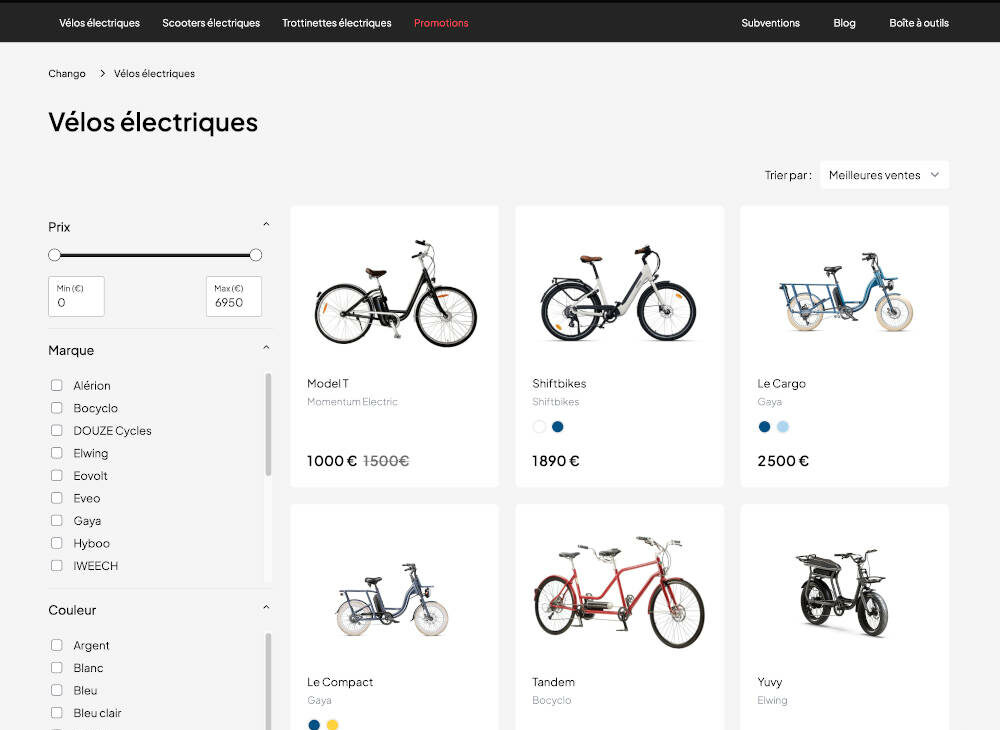This screenshot has width=1000, height=730.
Task: Collapse the Marque filter section
Action: [267, 347]
